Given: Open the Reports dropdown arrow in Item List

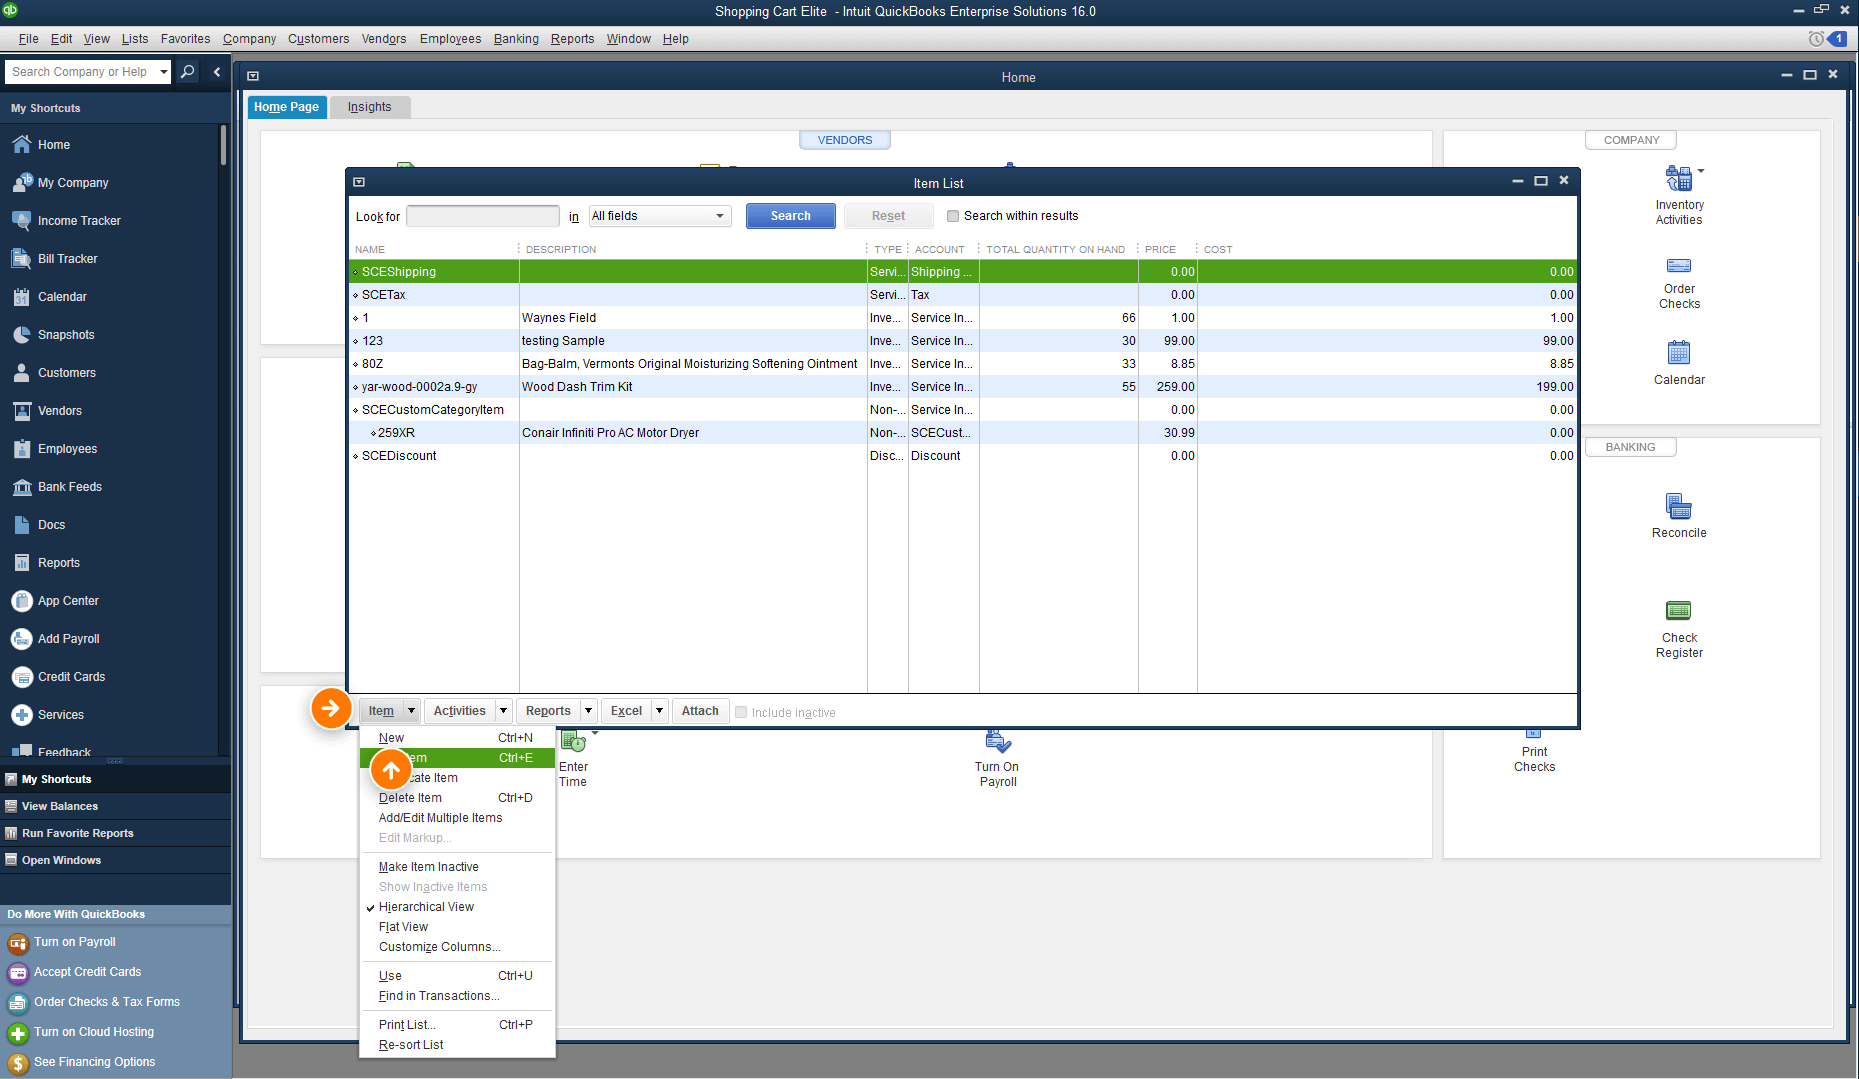Looking at the screenshot, I should (588, 711).
